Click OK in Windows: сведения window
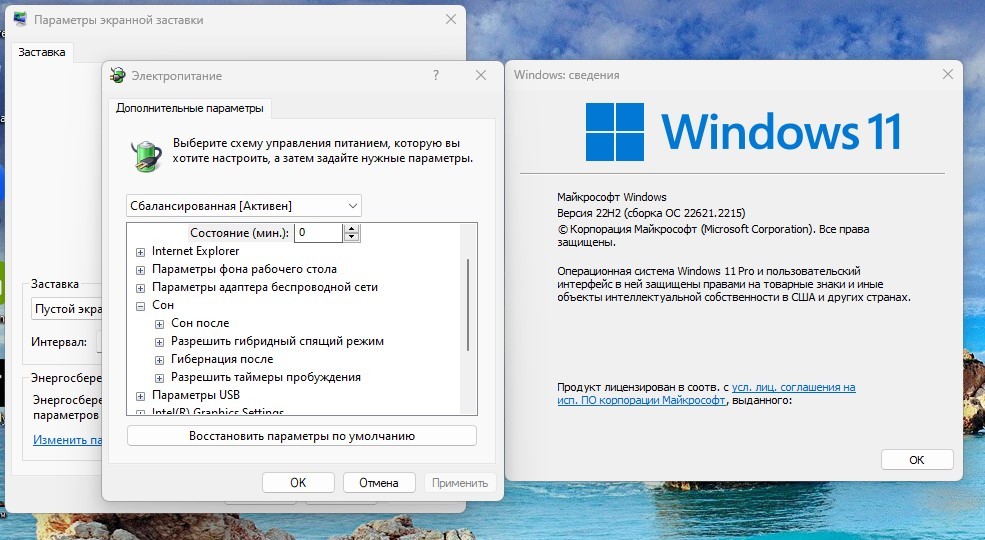This screenshot has height=540, width=985. (x=917, y=460)
